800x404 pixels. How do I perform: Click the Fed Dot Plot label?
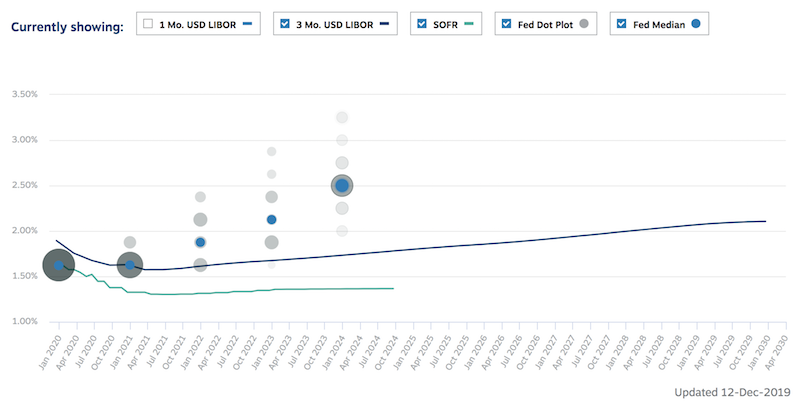click(x=545, y=24)
